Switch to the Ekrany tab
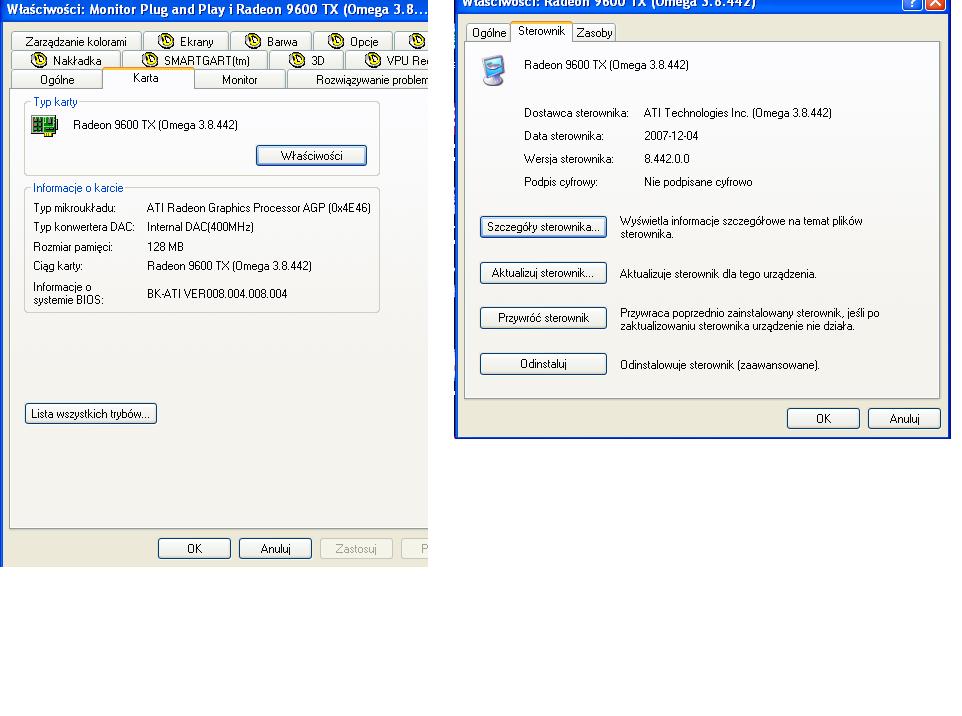The width and height of the screenshot is (962, 716). (186, 42)
